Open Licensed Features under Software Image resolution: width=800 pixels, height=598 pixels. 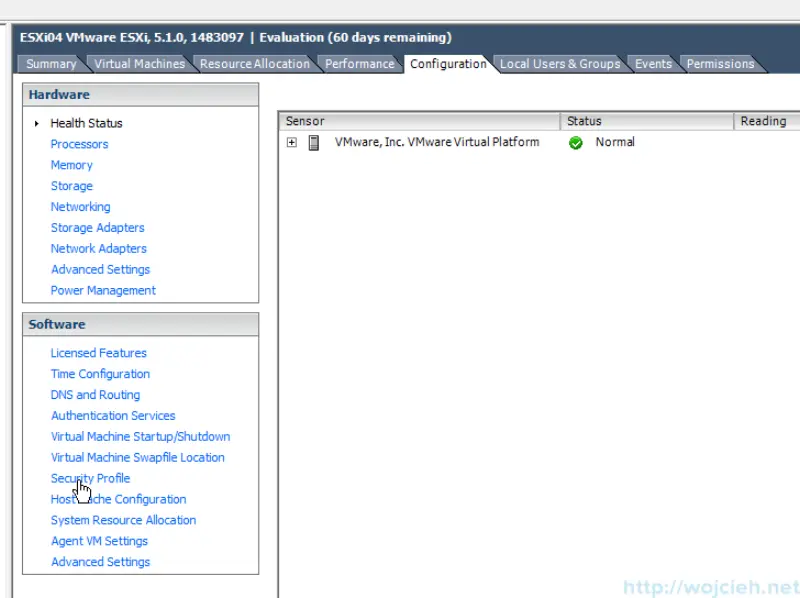point(98,352)
